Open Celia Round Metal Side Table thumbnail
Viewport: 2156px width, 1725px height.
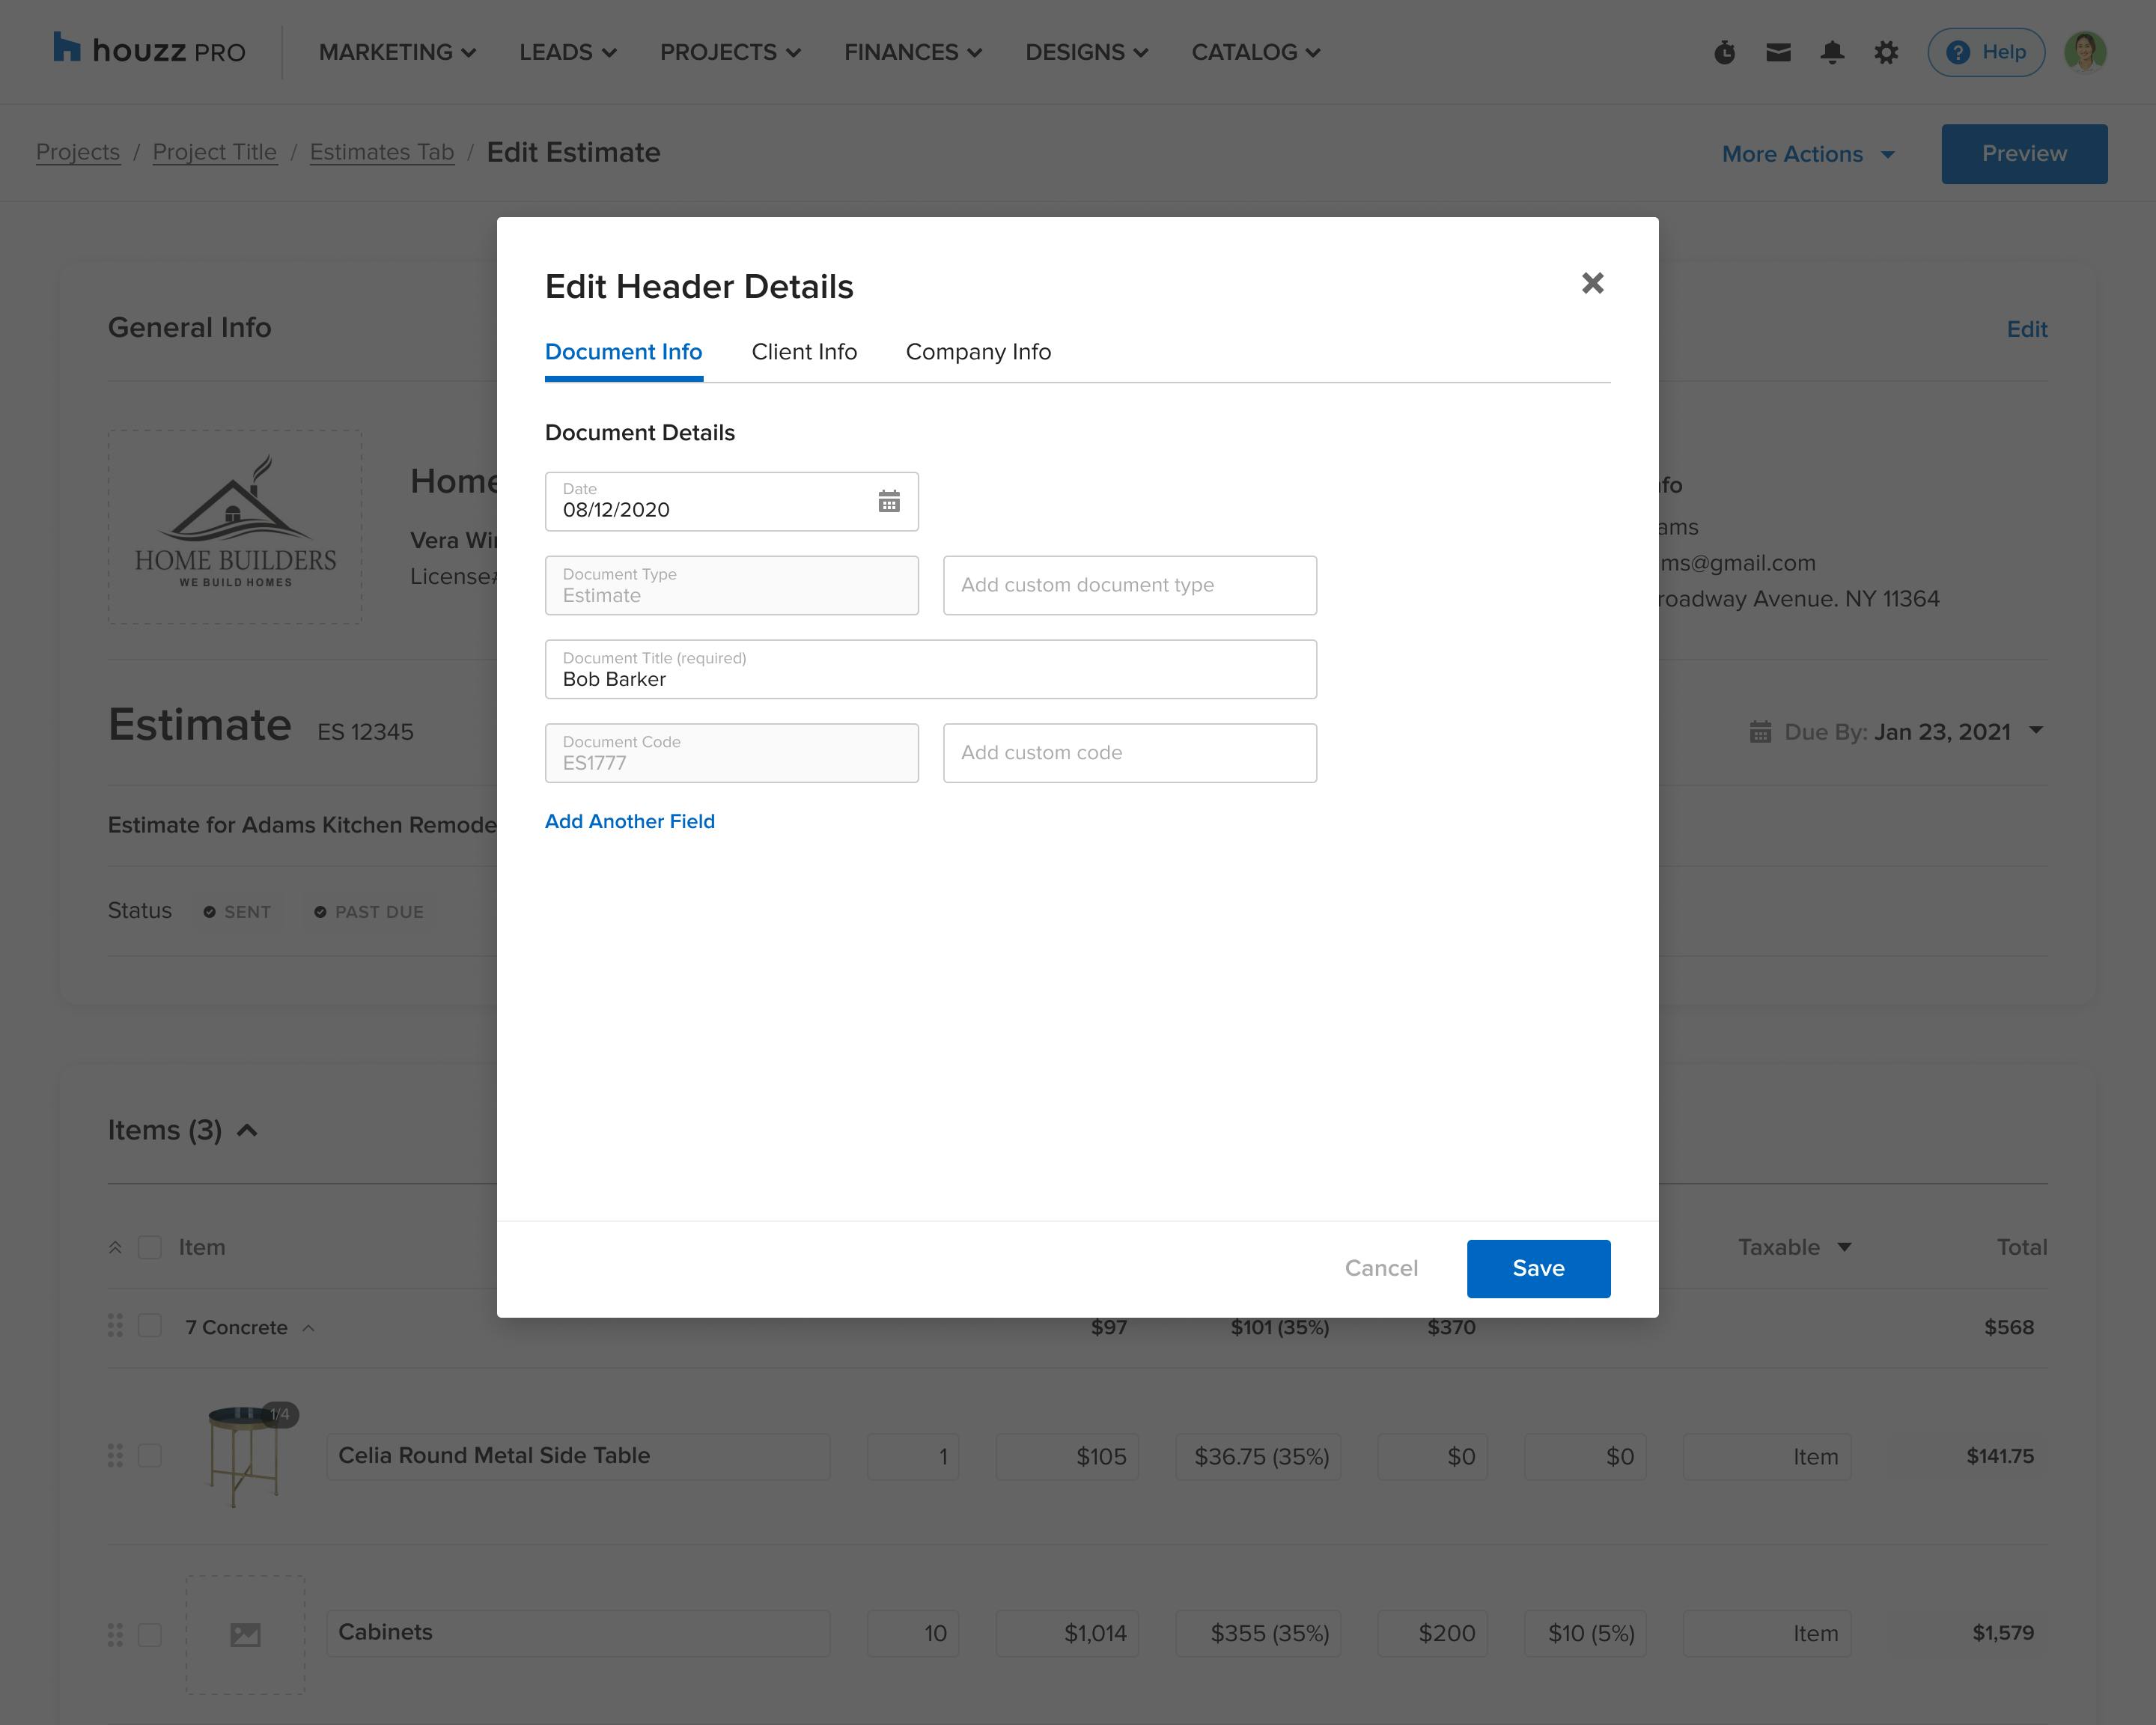click(x=245, y=1456)
